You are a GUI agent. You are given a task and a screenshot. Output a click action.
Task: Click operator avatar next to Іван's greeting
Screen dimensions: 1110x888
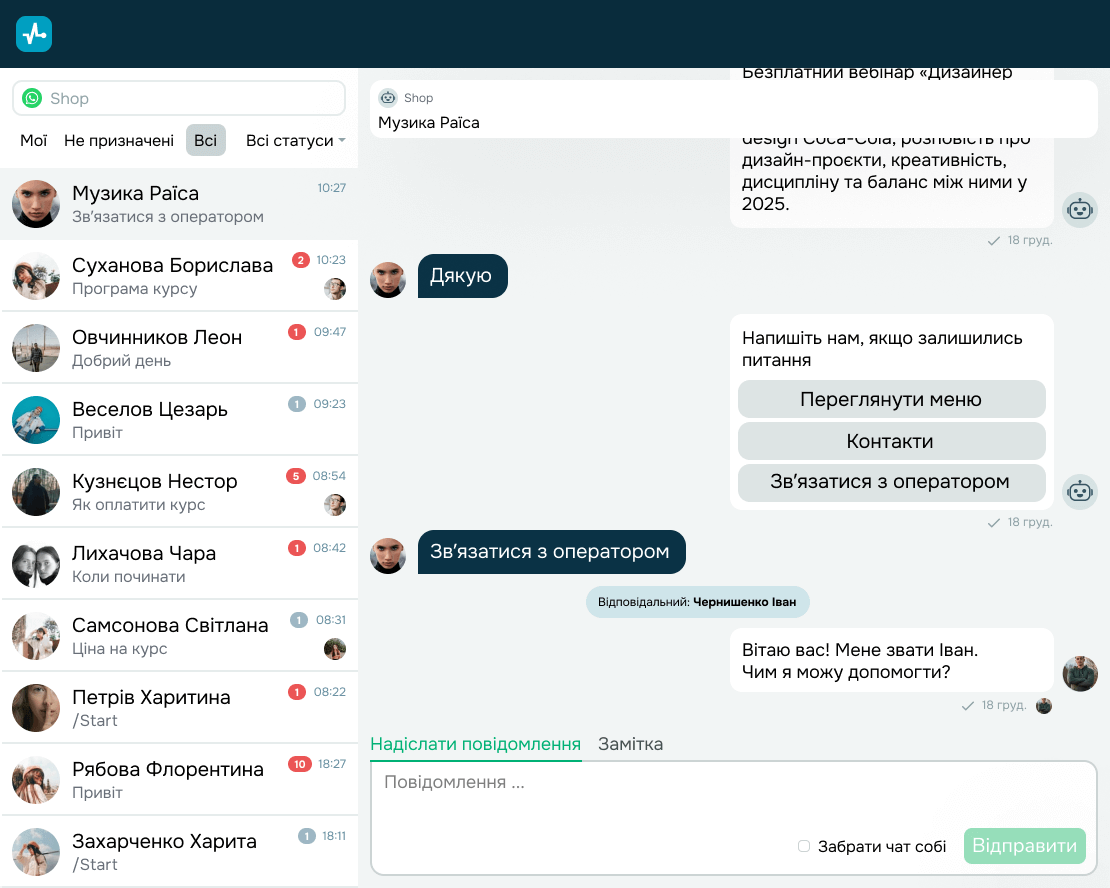click(x=1080, y=673)
